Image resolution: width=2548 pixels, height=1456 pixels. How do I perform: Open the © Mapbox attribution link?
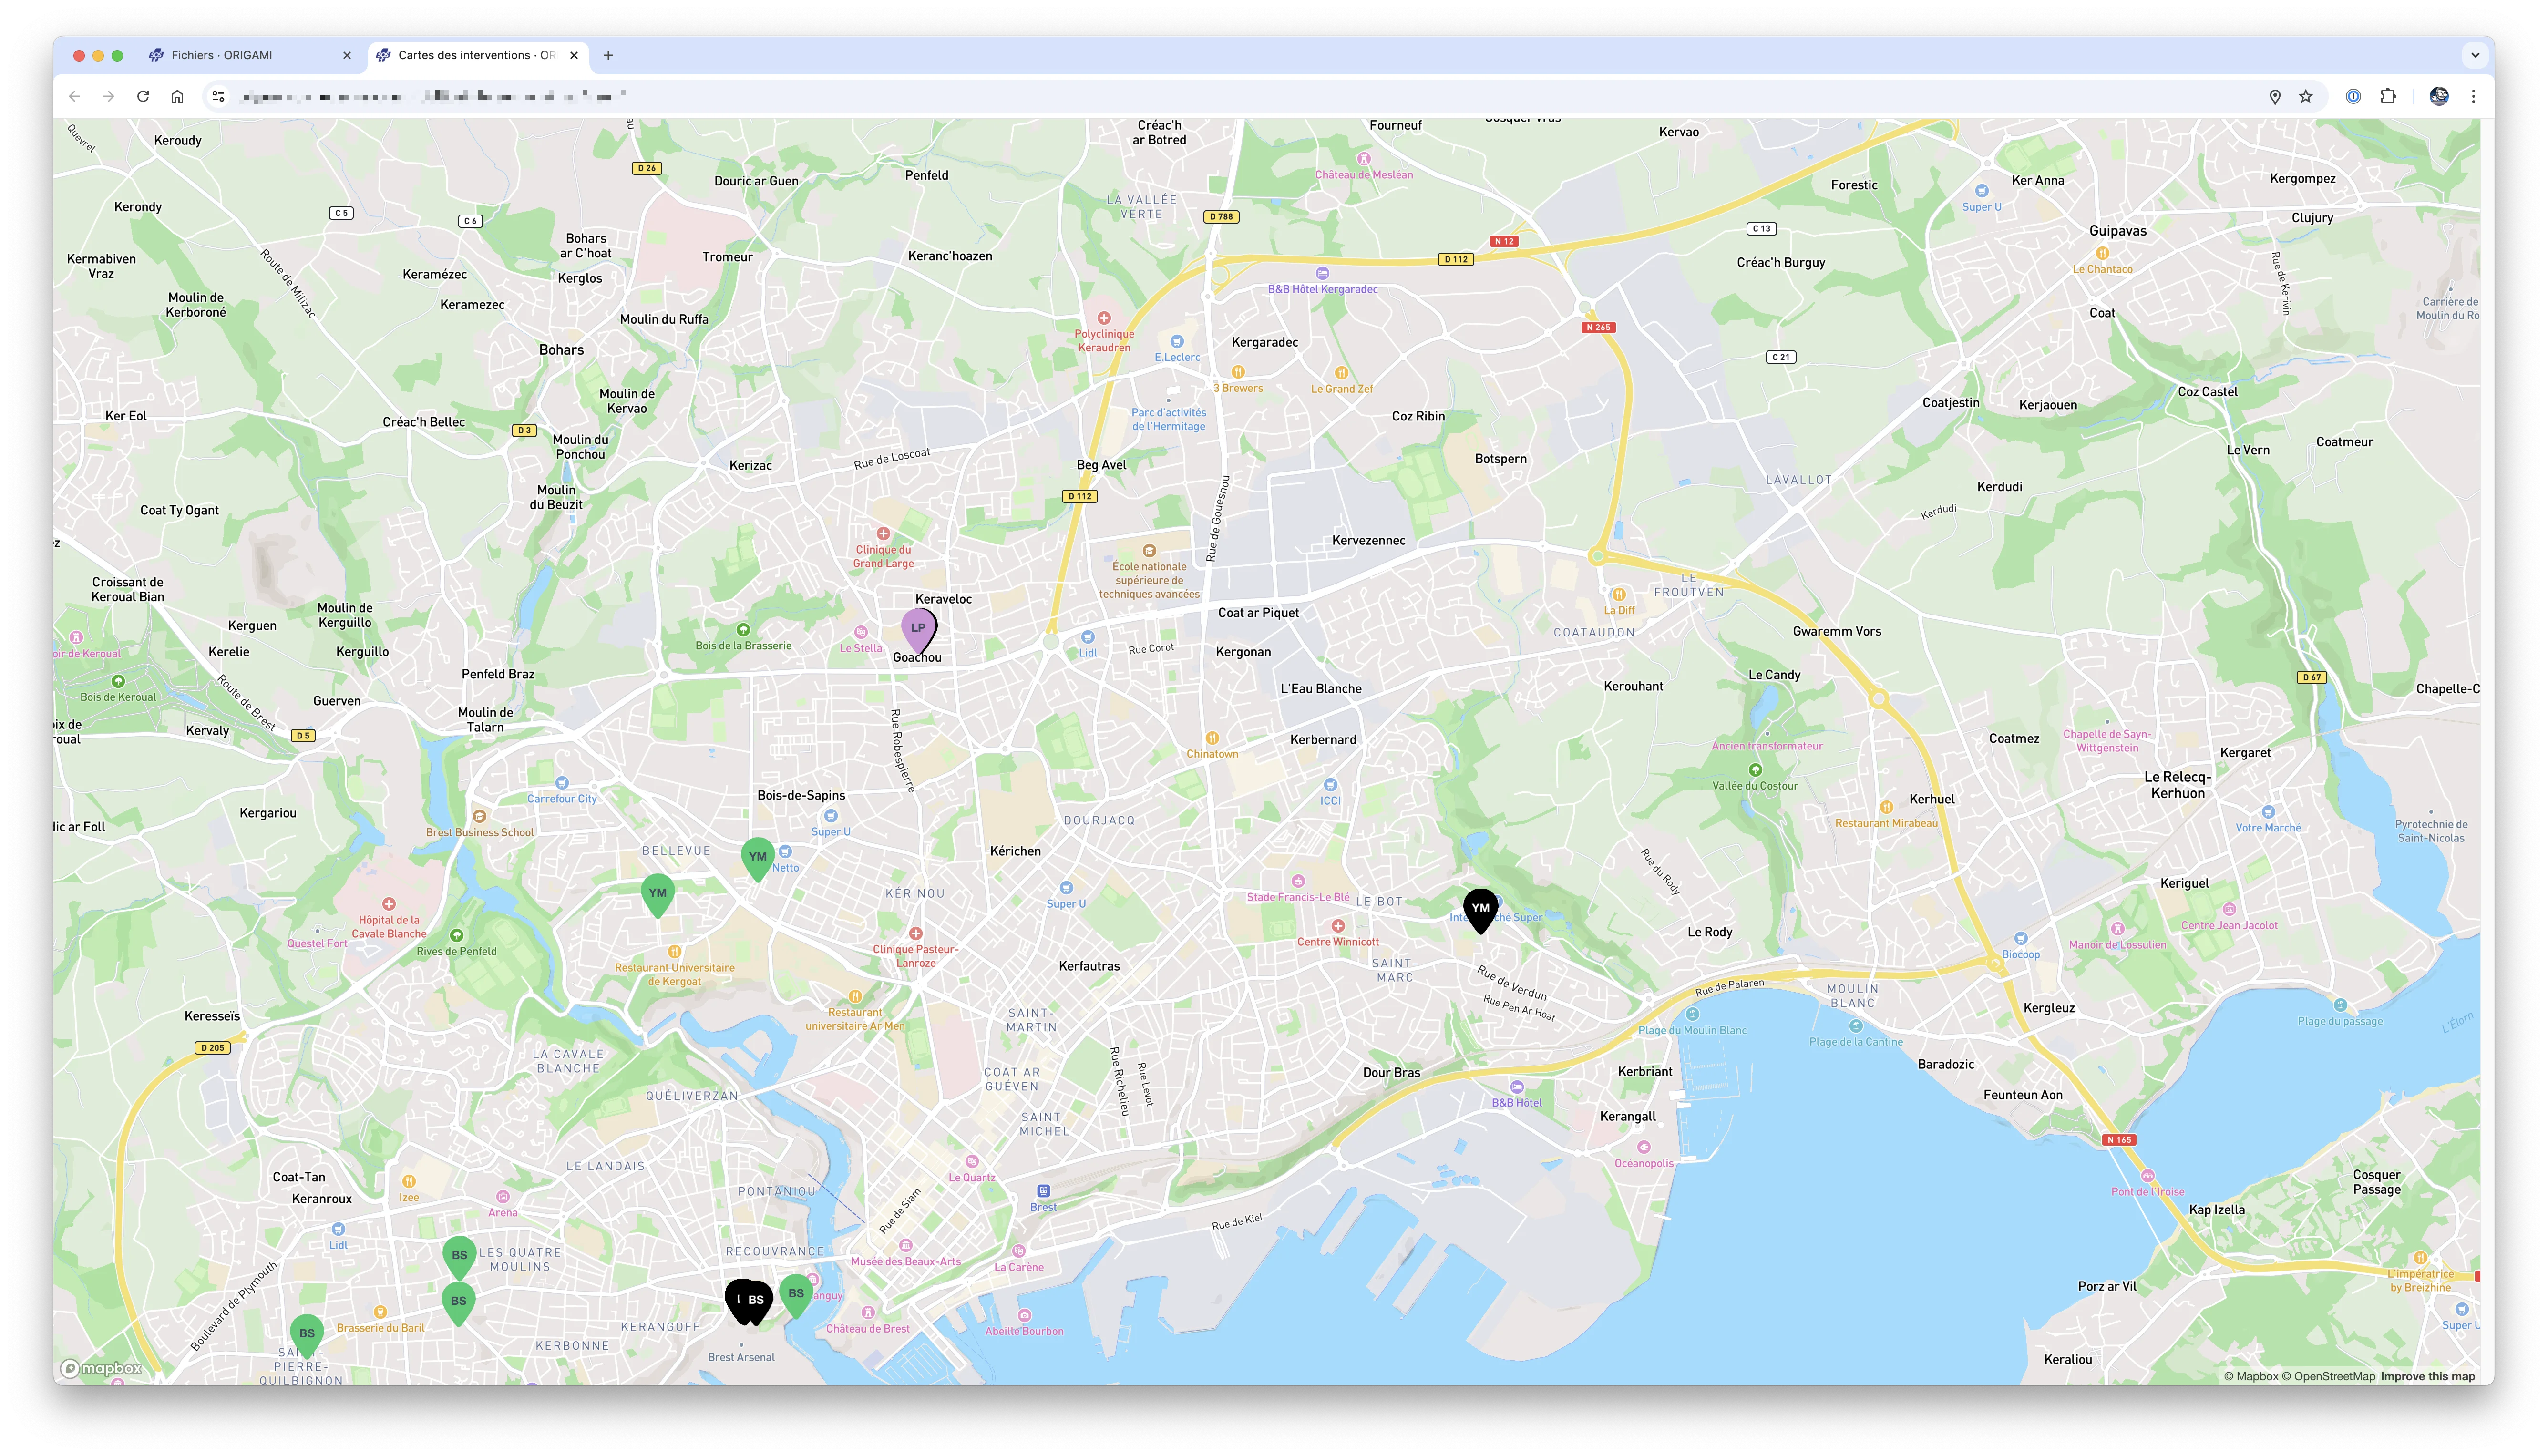pyautogui.click(x=2250, y=1376)
